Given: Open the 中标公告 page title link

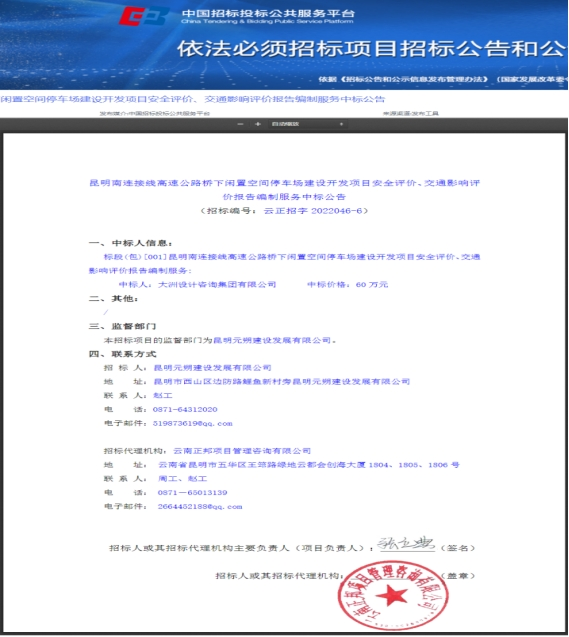Looking at the screenshot, I should click(x=193, y=99).
